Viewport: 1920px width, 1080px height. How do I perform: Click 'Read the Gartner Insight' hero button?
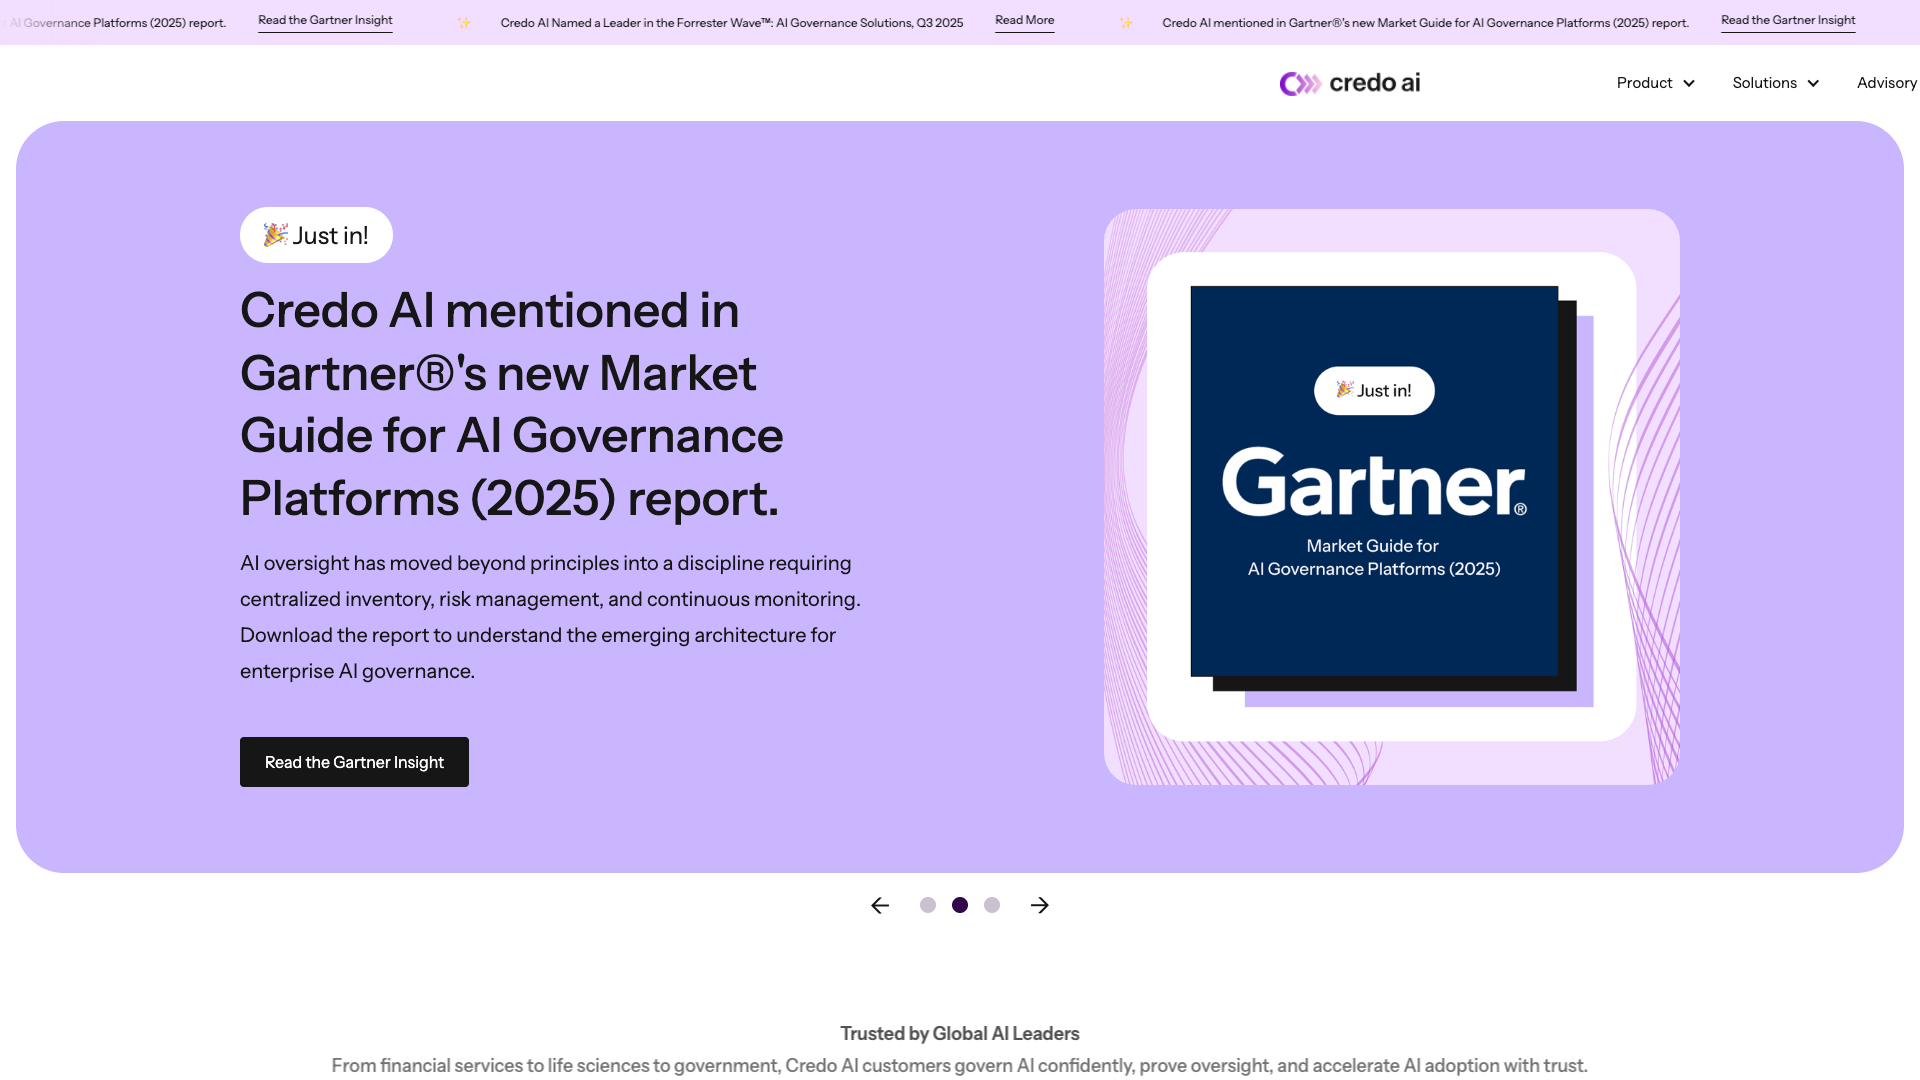pos(354,762)
